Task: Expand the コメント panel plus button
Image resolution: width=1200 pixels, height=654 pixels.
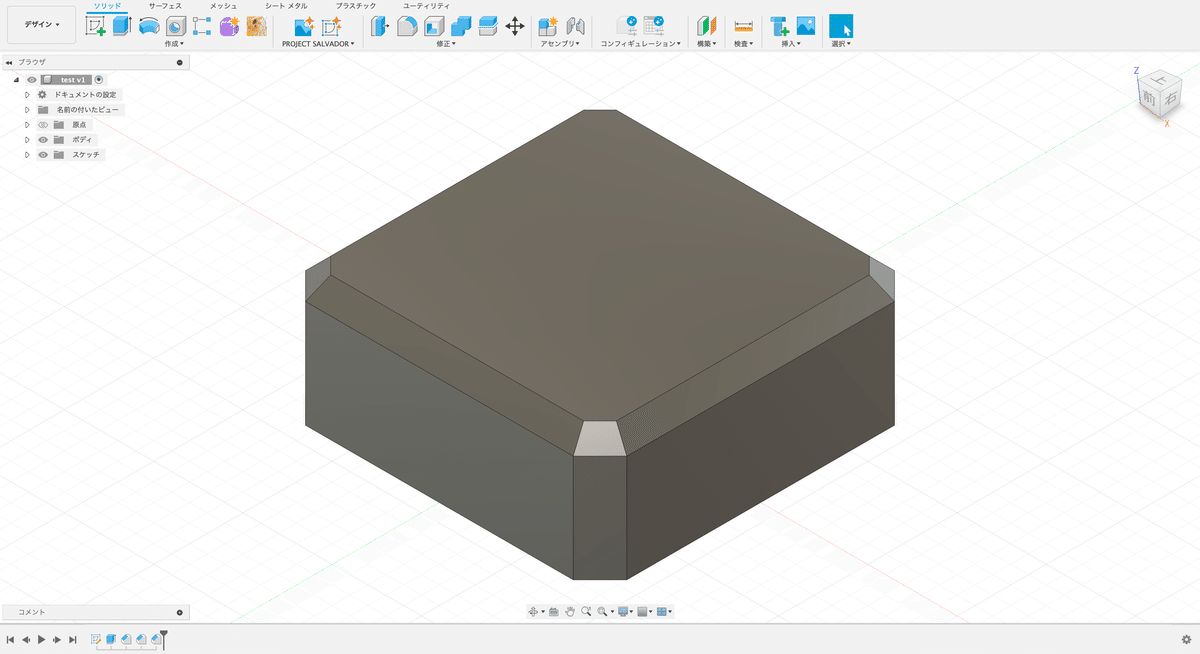Action: coord(180,612)
